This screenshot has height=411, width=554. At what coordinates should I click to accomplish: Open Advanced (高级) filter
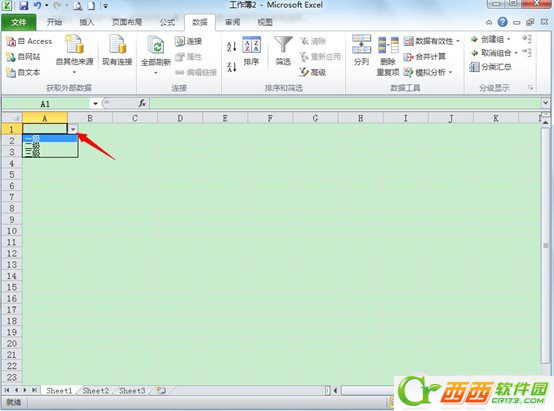[x=312, y=72]
